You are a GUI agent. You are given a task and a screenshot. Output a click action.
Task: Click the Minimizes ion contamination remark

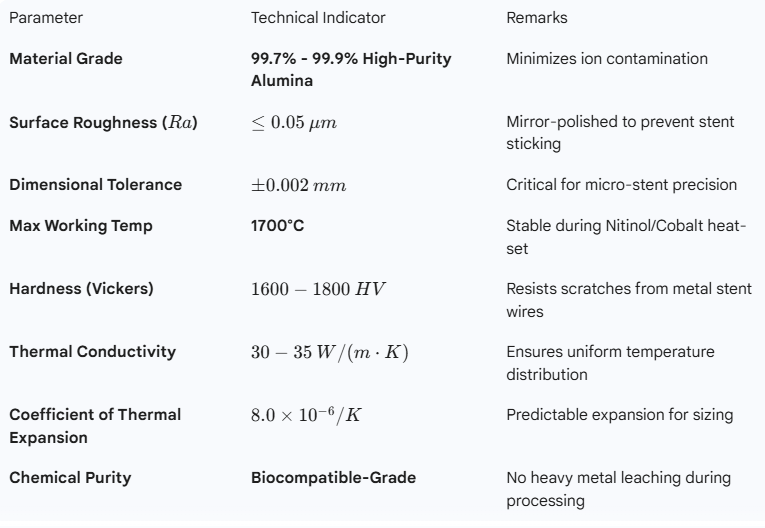pyautogui.click(x=608, y=59)
